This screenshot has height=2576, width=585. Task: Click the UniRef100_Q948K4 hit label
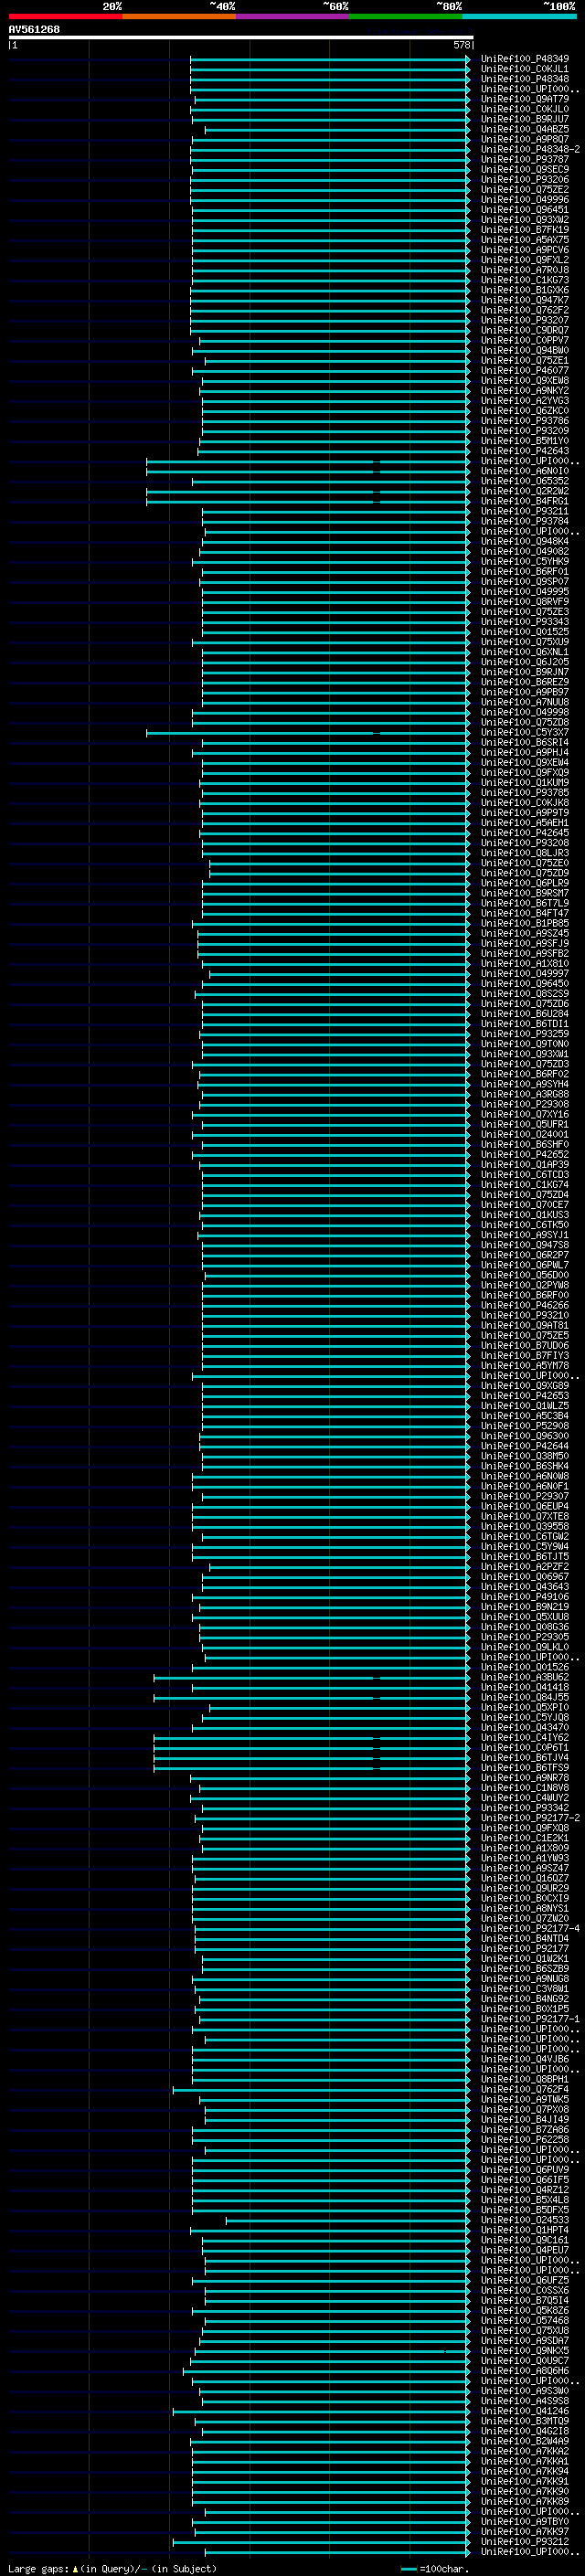(x=525, y=541)
